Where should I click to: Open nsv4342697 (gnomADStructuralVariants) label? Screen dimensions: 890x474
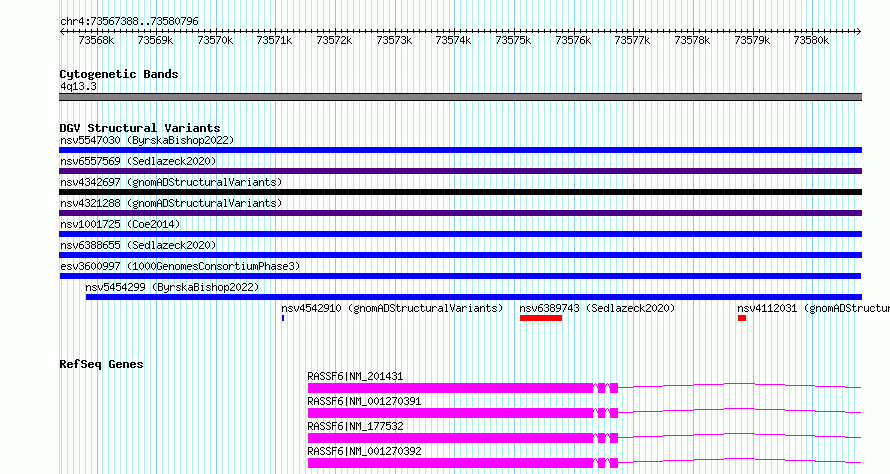[171, 182]
